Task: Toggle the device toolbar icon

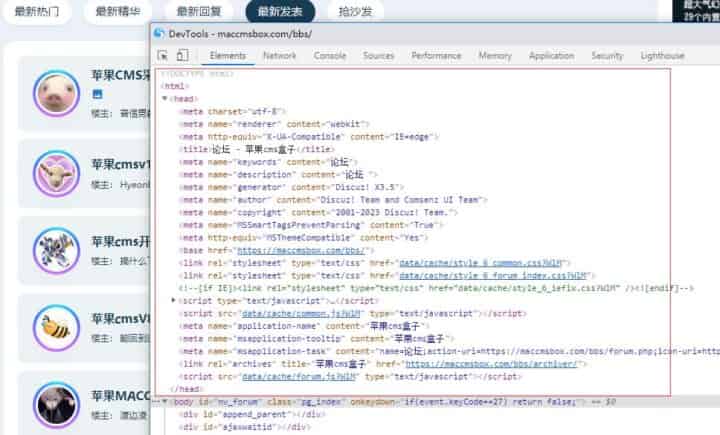Action: (x=182, y=56)
